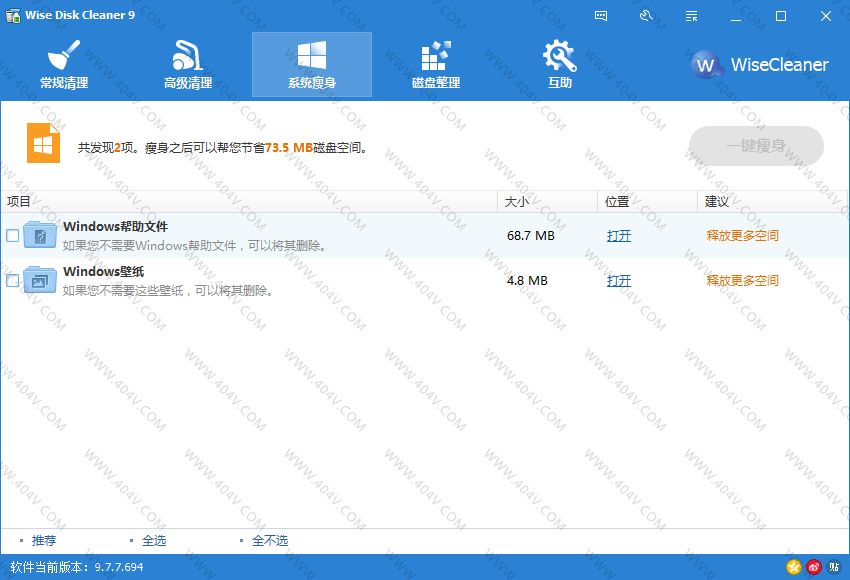Open the wrench settings icon in title bar
850x580 pixels.
pos(646,16)
